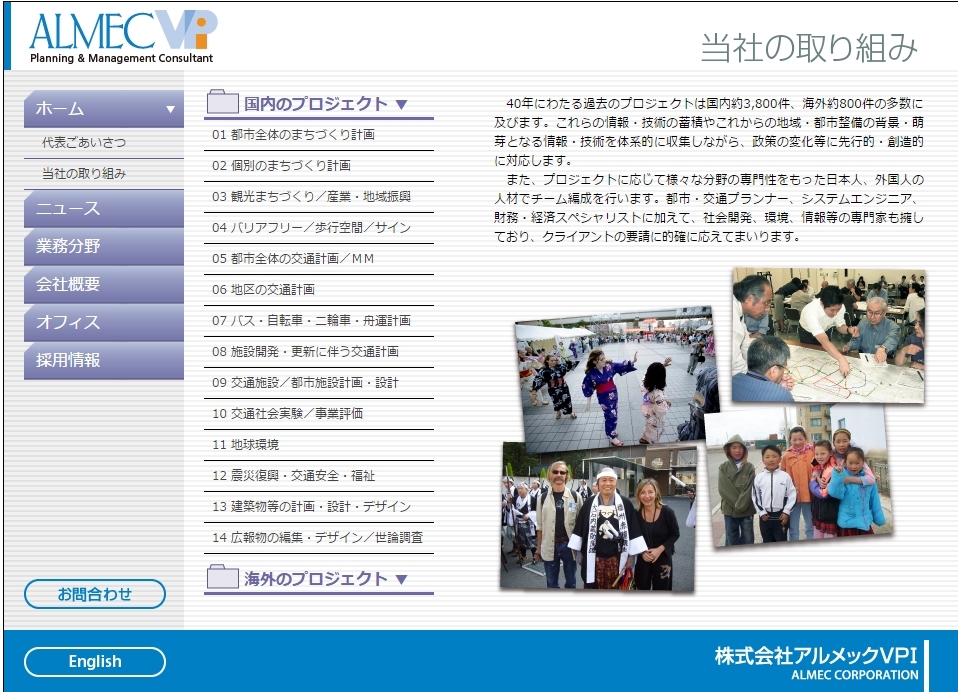Click the ALMEC VPI logo
Image resolution: width=958 pixels, height=692 pixels.
tap(123, 37)
